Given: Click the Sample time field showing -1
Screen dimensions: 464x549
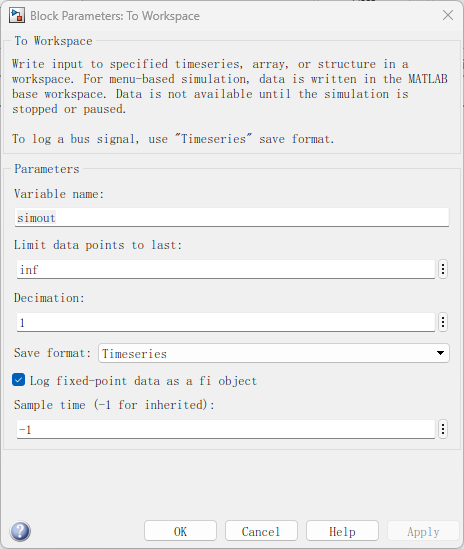Looking at the screenshot, I should pyautogui.click(x=226, y=429).
